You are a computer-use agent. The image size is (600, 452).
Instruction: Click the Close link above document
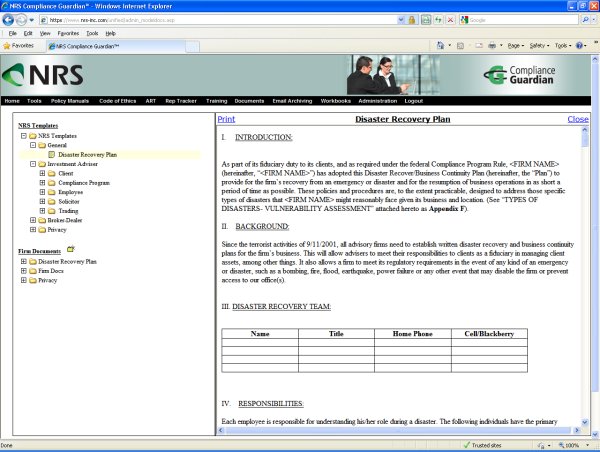[578, 119]
